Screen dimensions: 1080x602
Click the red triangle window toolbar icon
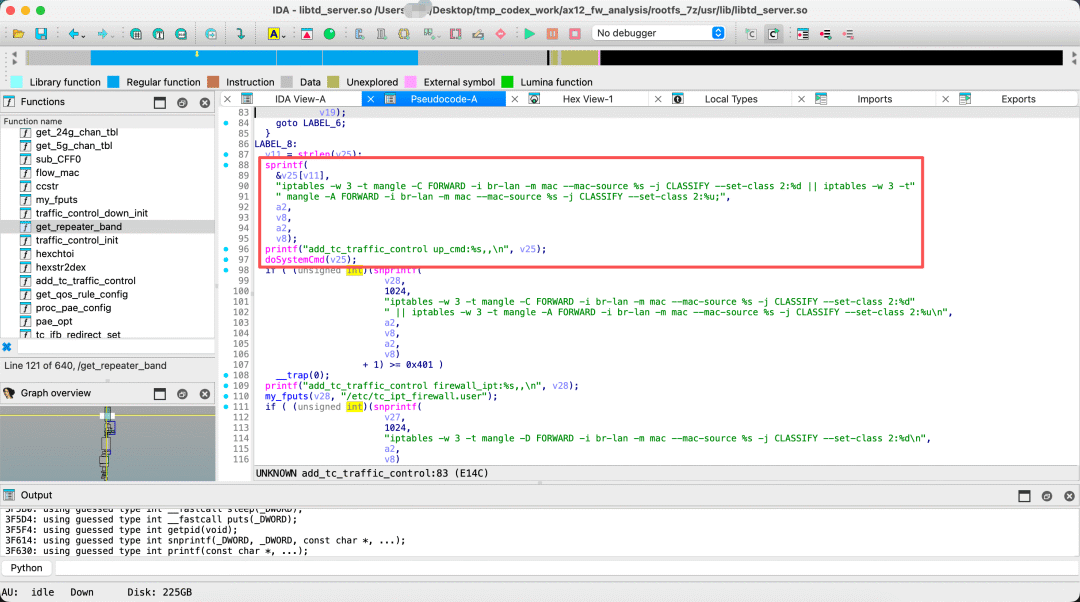click(307, 33)
